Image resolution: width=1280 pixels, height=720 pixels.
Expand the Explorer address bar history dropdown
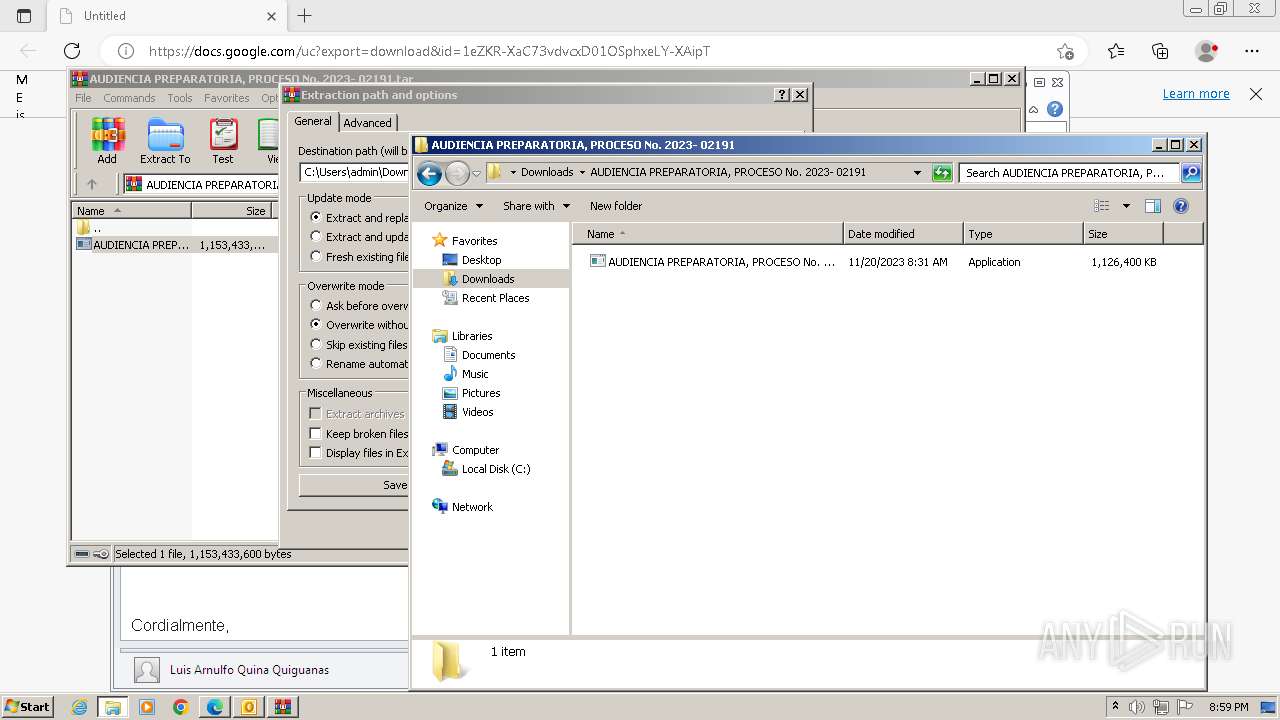click(917, 173)
